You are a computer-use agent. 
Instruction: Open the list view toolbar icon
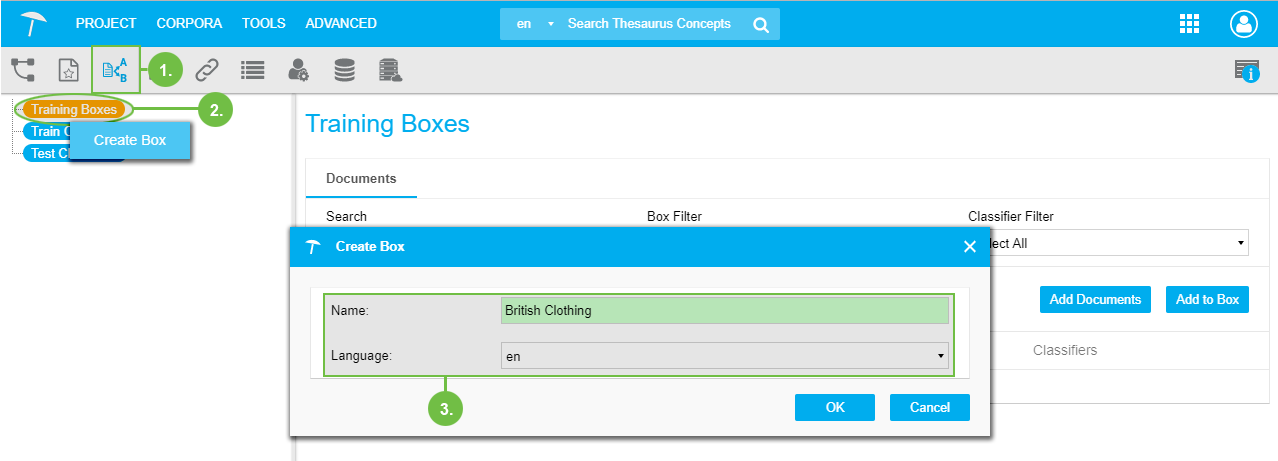coord(252,70)
